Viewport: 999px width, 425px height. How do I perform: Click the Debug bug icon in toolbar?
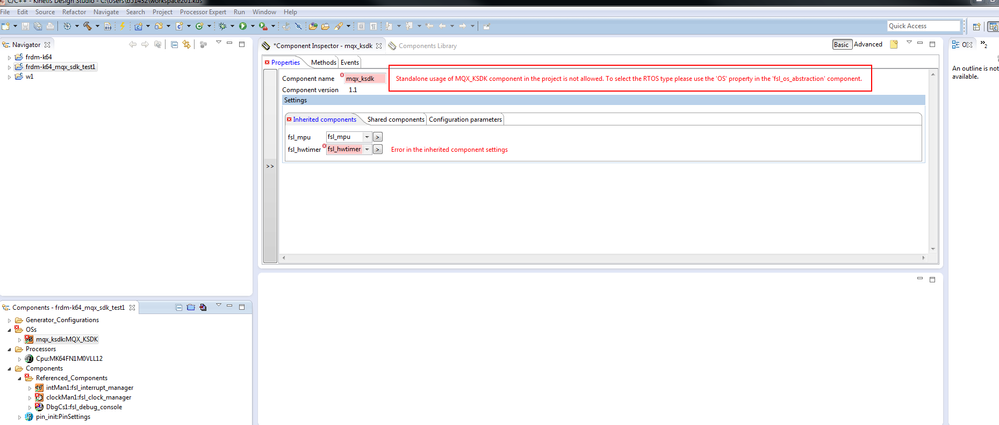coord(222,26)
